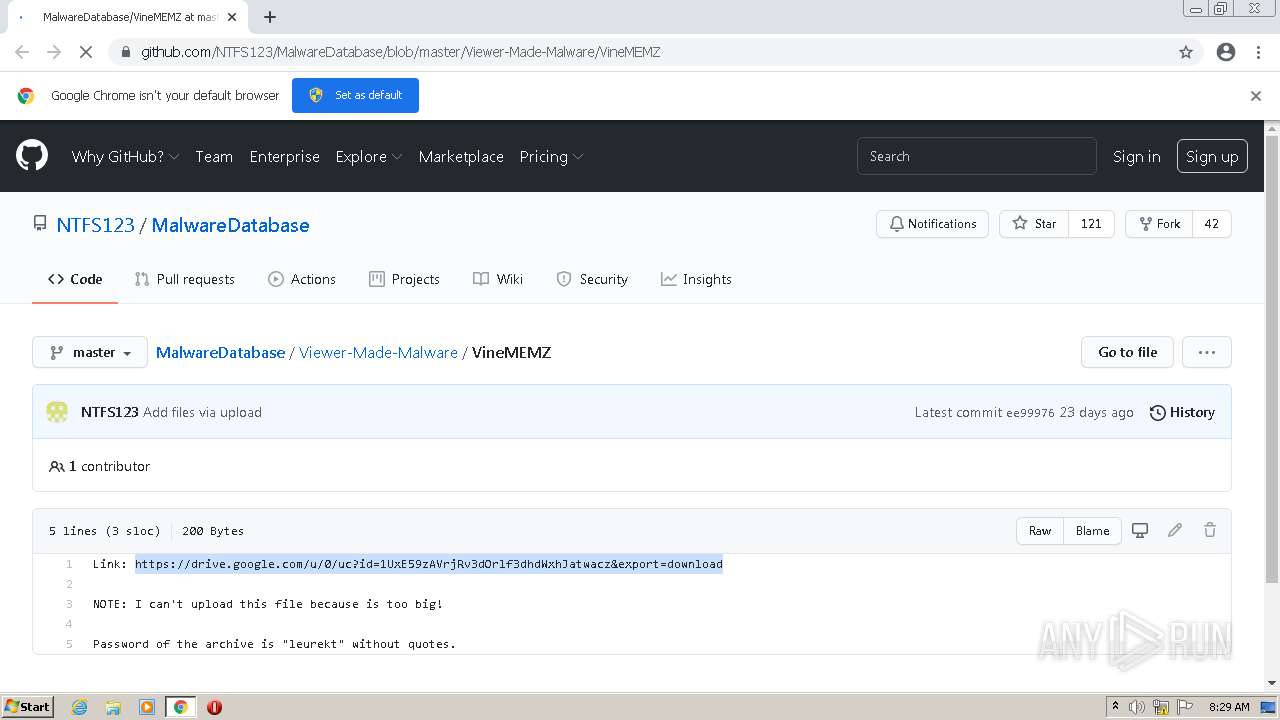Open the commit History
Screen dimensions: 1280x720
1182,412
